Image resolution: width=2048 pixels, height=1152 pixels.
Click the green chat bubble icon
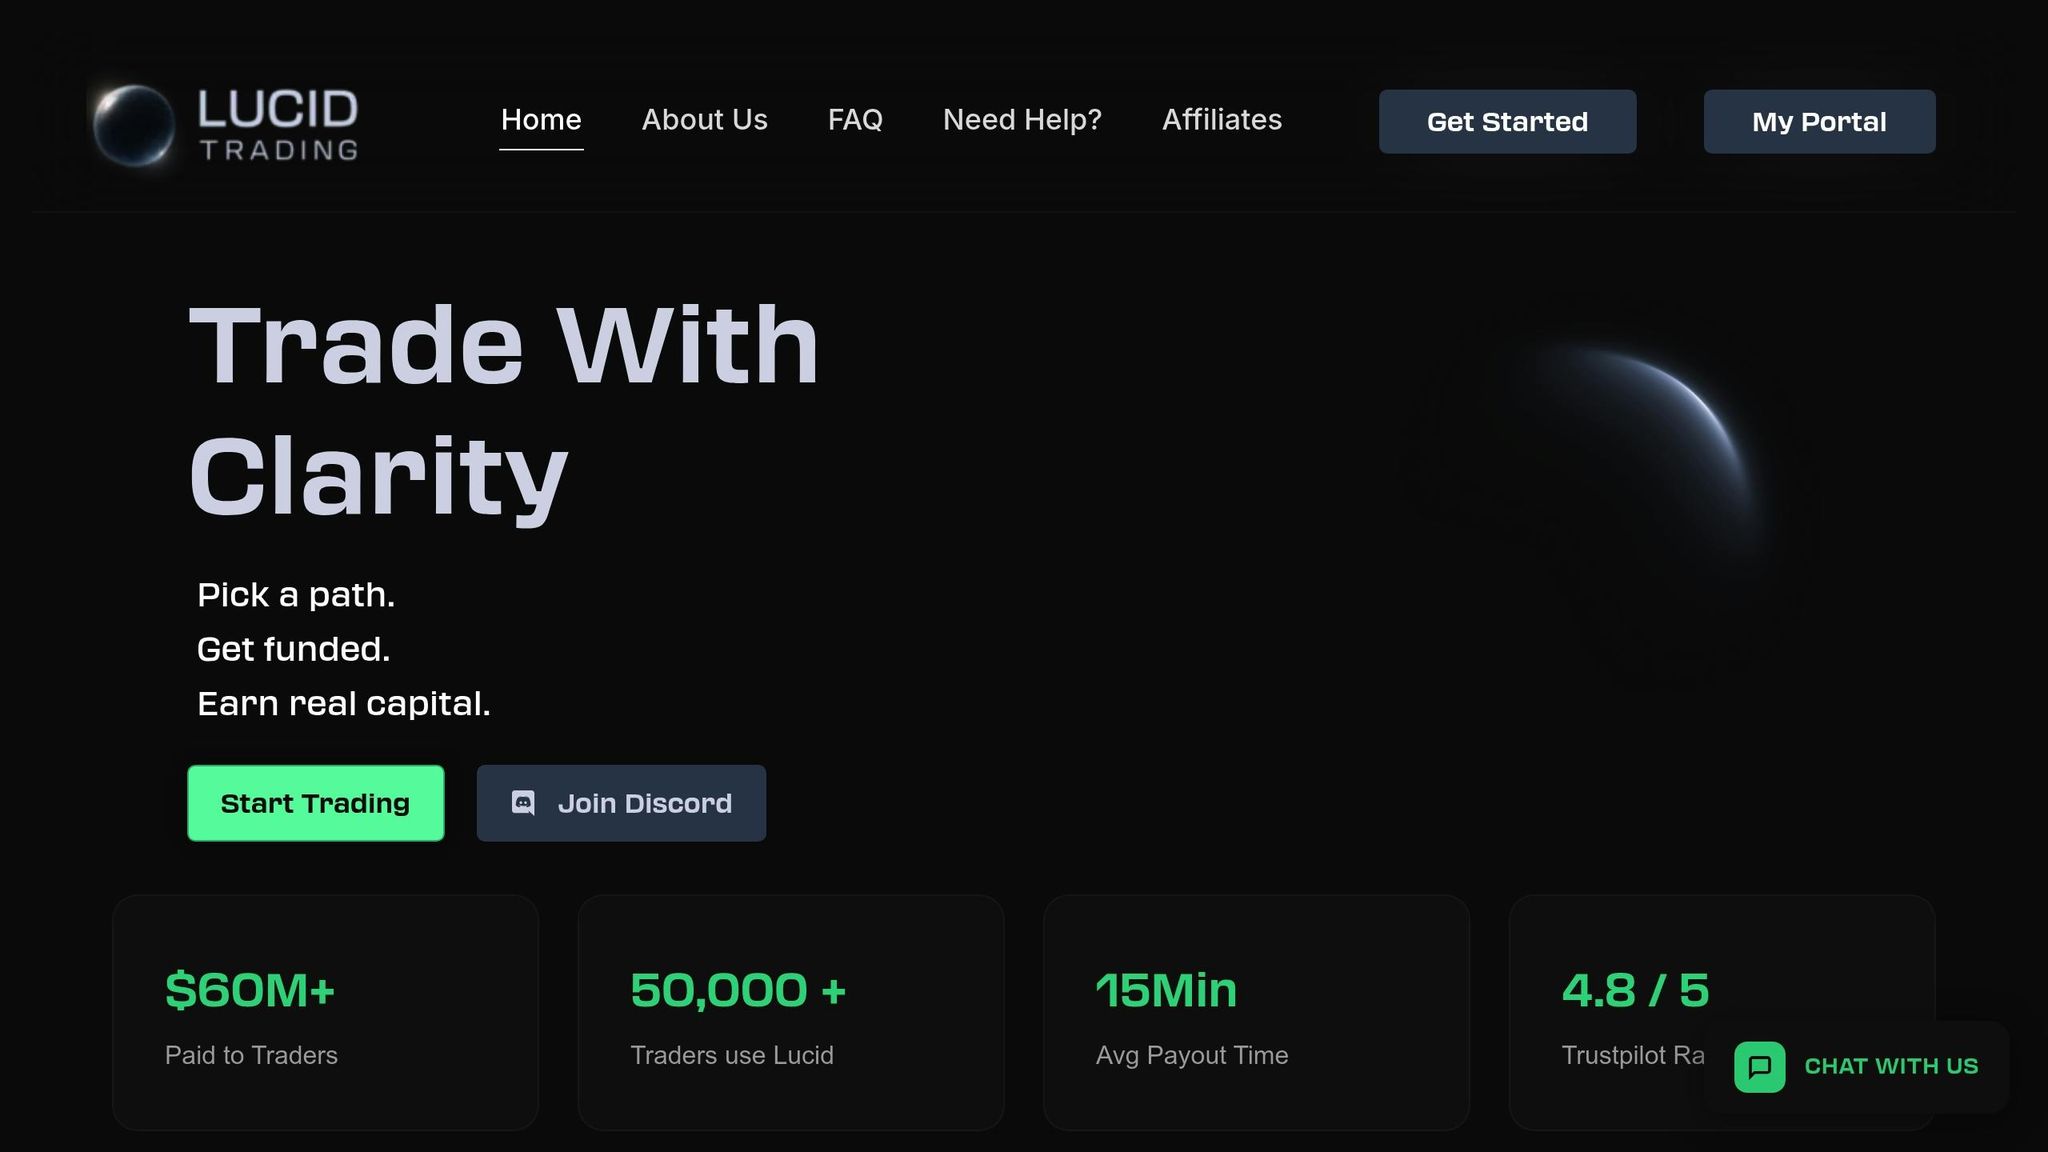(x=1760, y=1067)
